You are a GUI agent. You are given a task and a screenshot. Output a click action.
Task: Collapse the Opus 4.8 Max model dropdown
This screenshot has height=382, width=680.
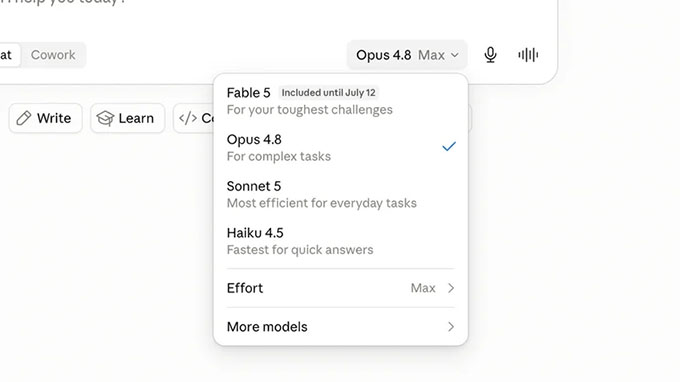coord(407,55)
